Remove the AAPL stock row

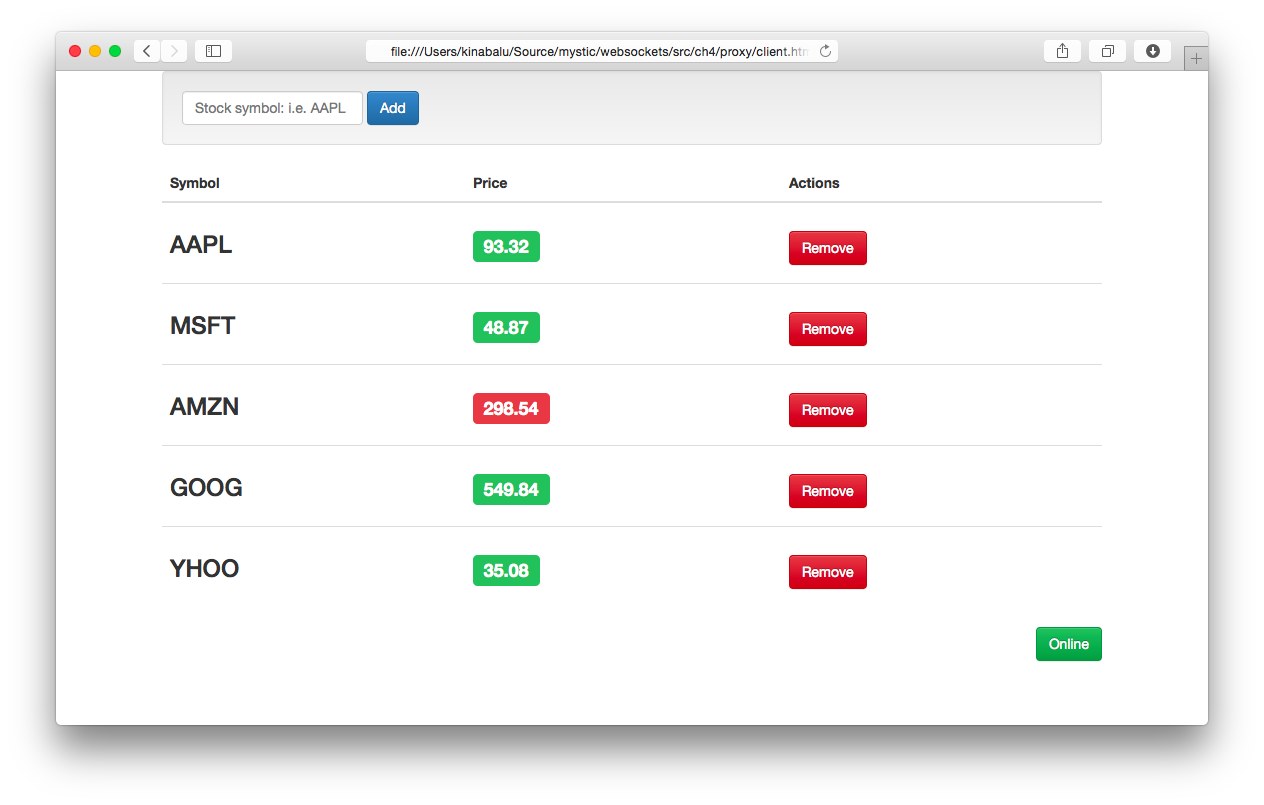pyautogui.click(x=827, y=248)
